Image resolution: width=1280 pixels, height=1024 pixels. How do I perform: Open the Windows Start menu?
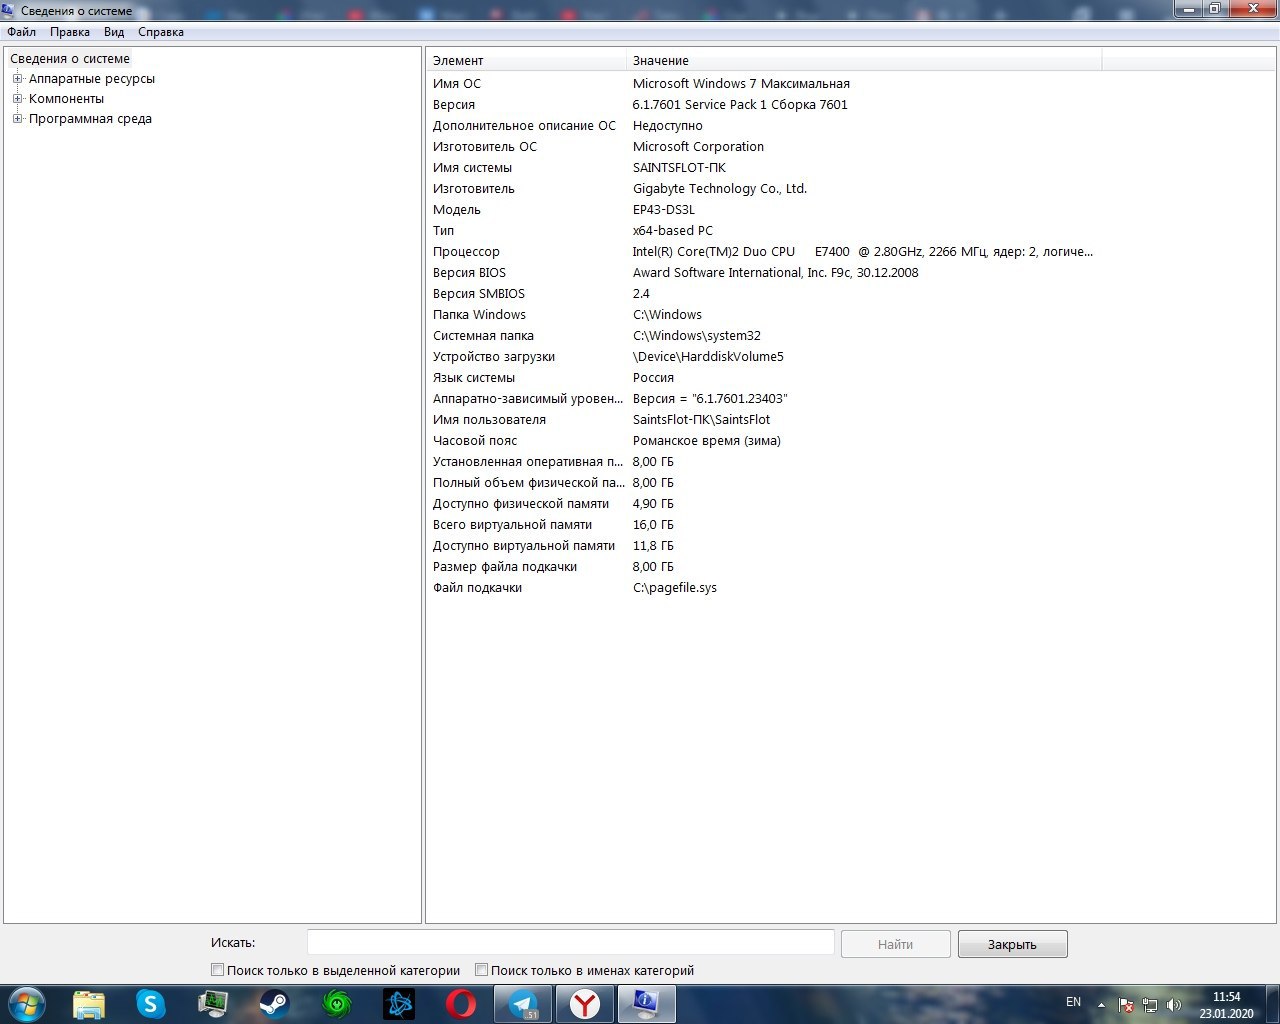point(26,1004)
